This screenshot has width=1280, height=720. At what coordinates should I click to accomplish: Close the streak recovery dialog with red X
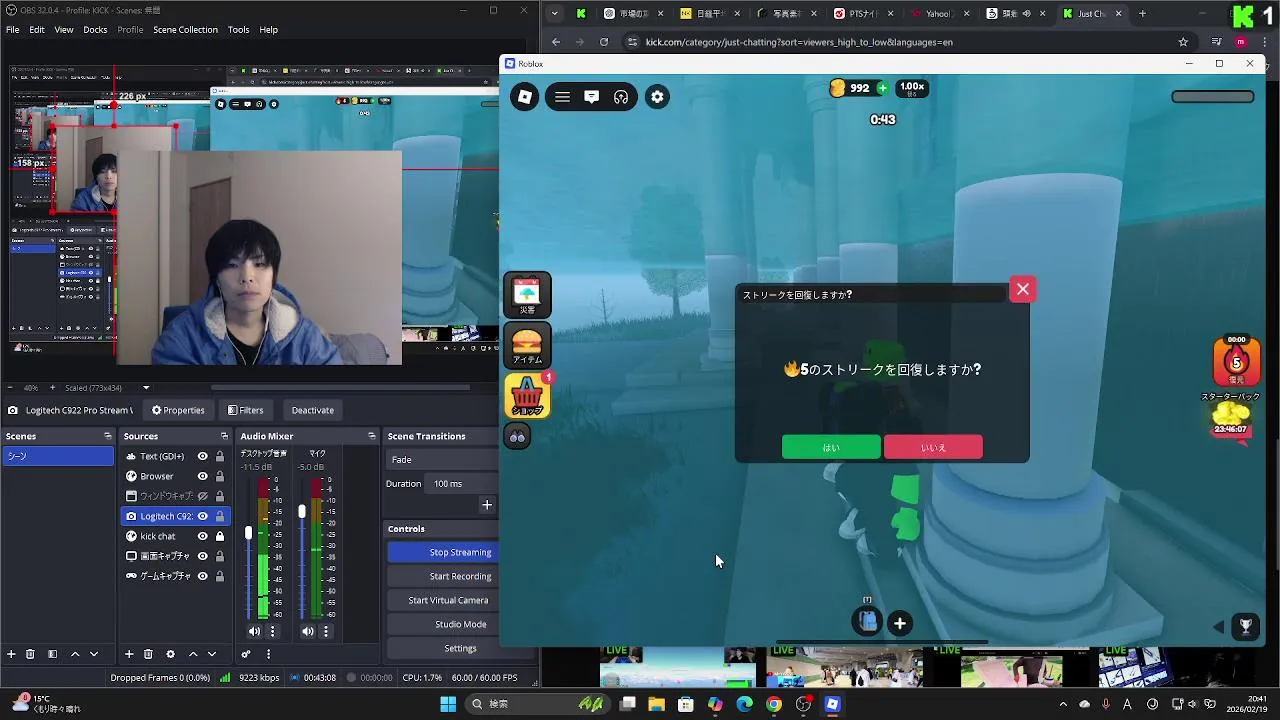coord(1022,290)
